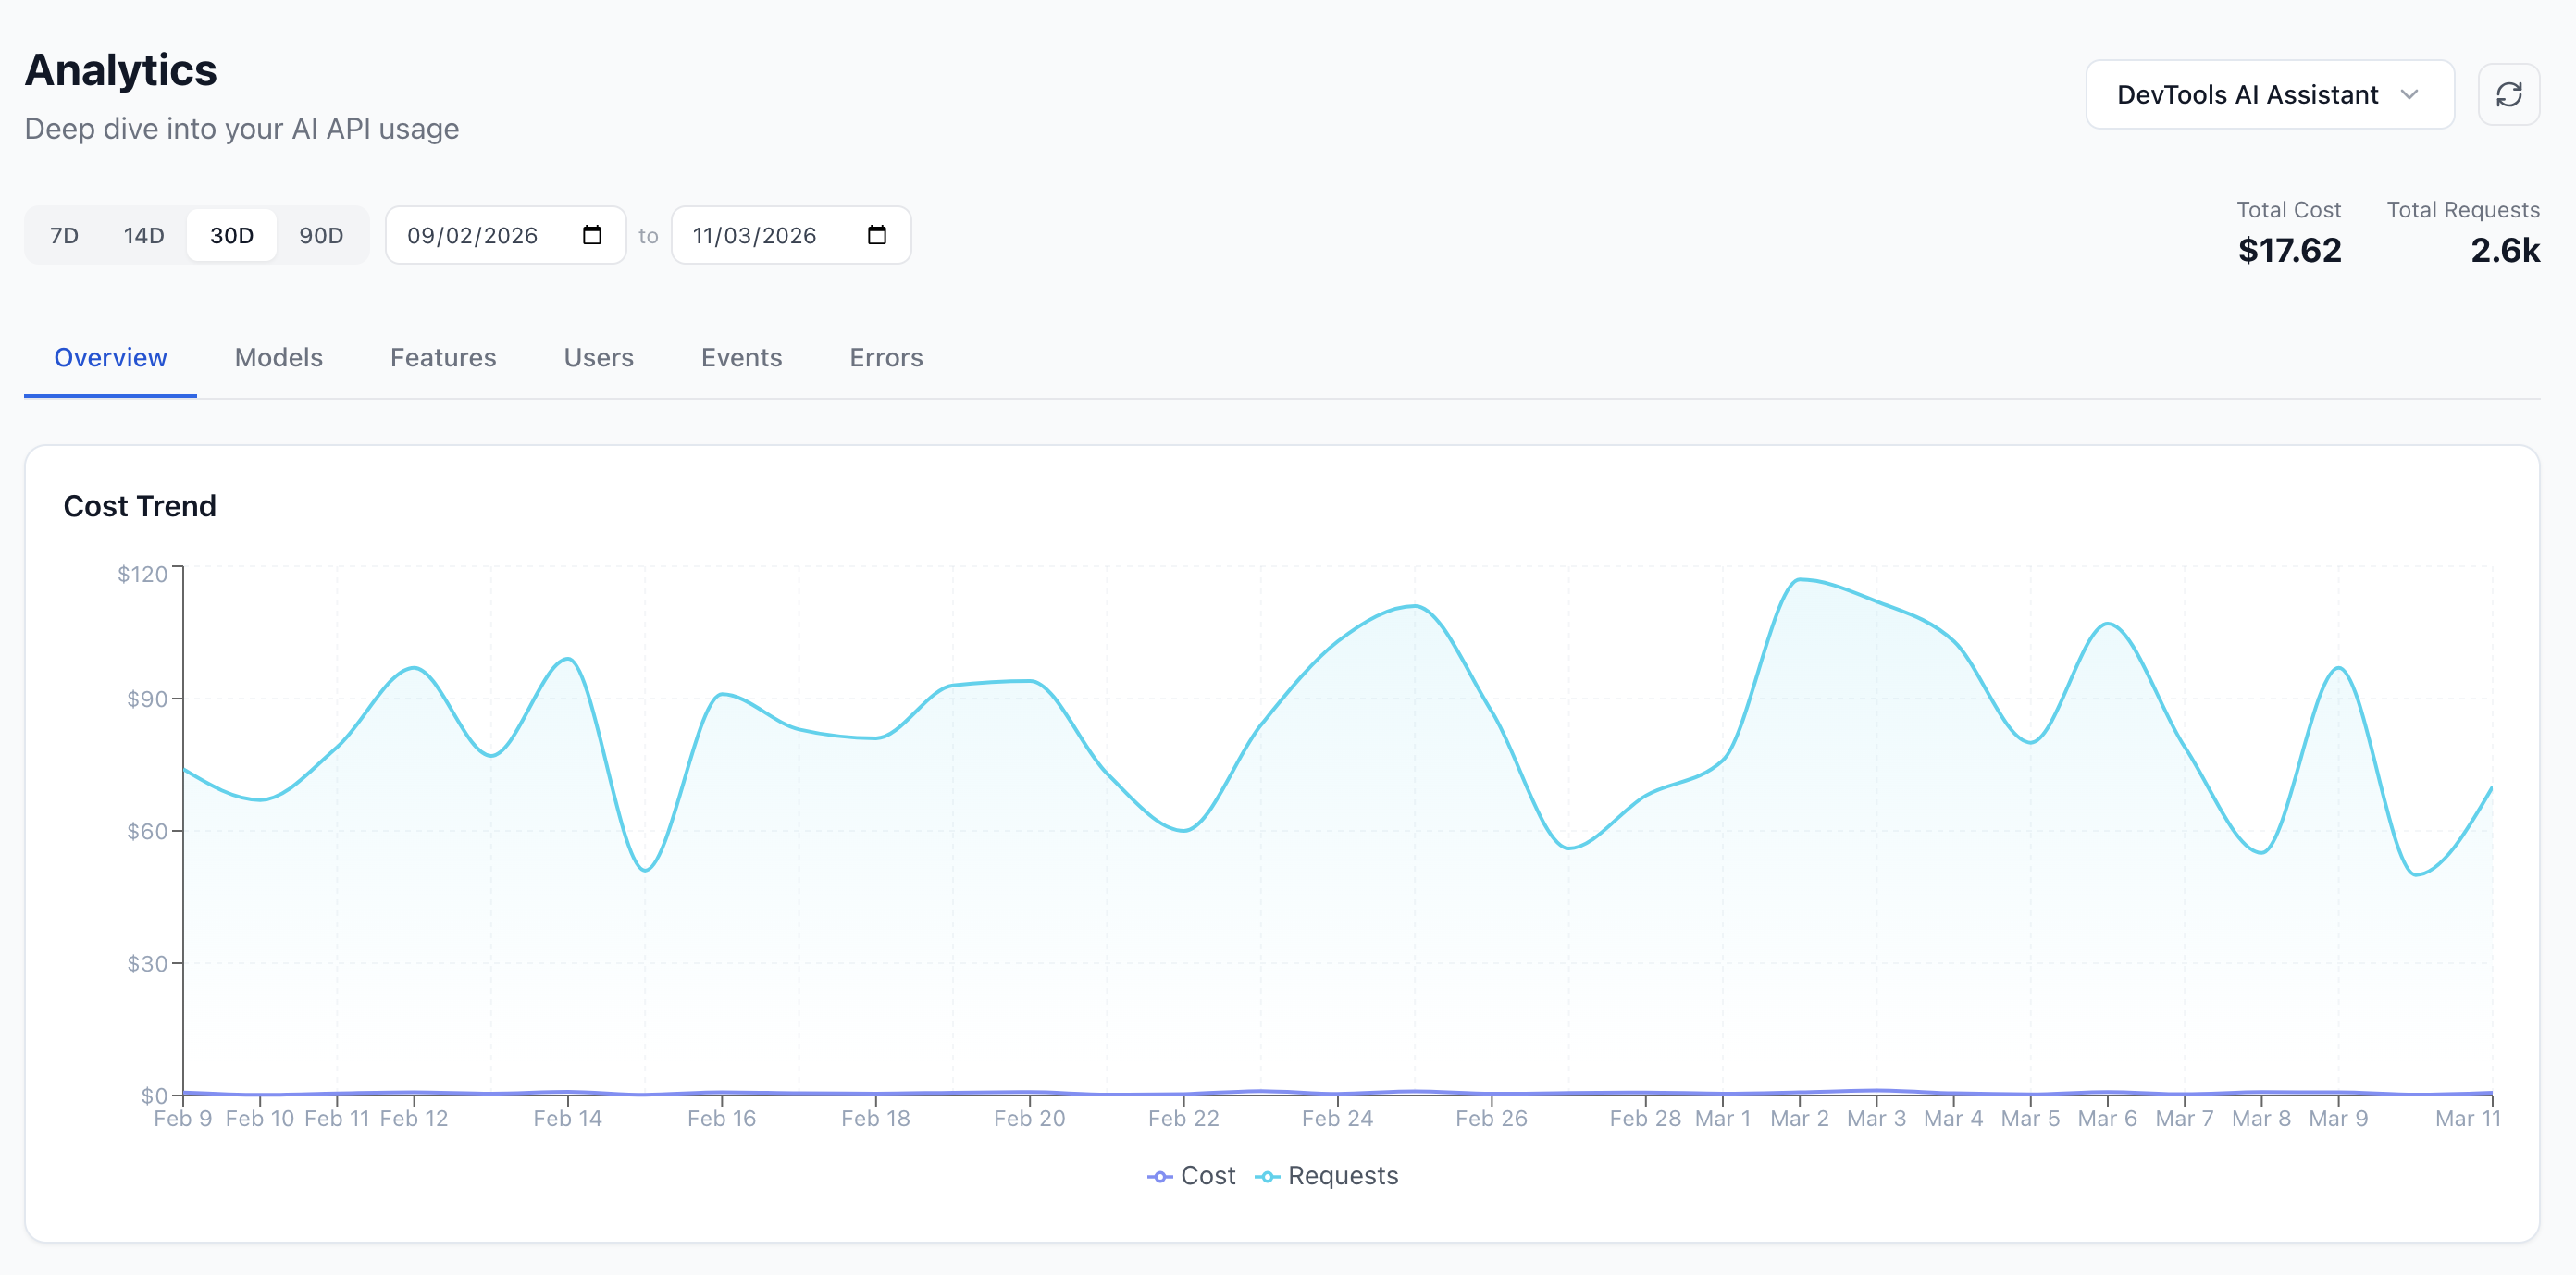Image resolution: width=2576 pixels, height=1275 pixels.
Task: Open the start date calendar picker
Action: tap(592, 235)
